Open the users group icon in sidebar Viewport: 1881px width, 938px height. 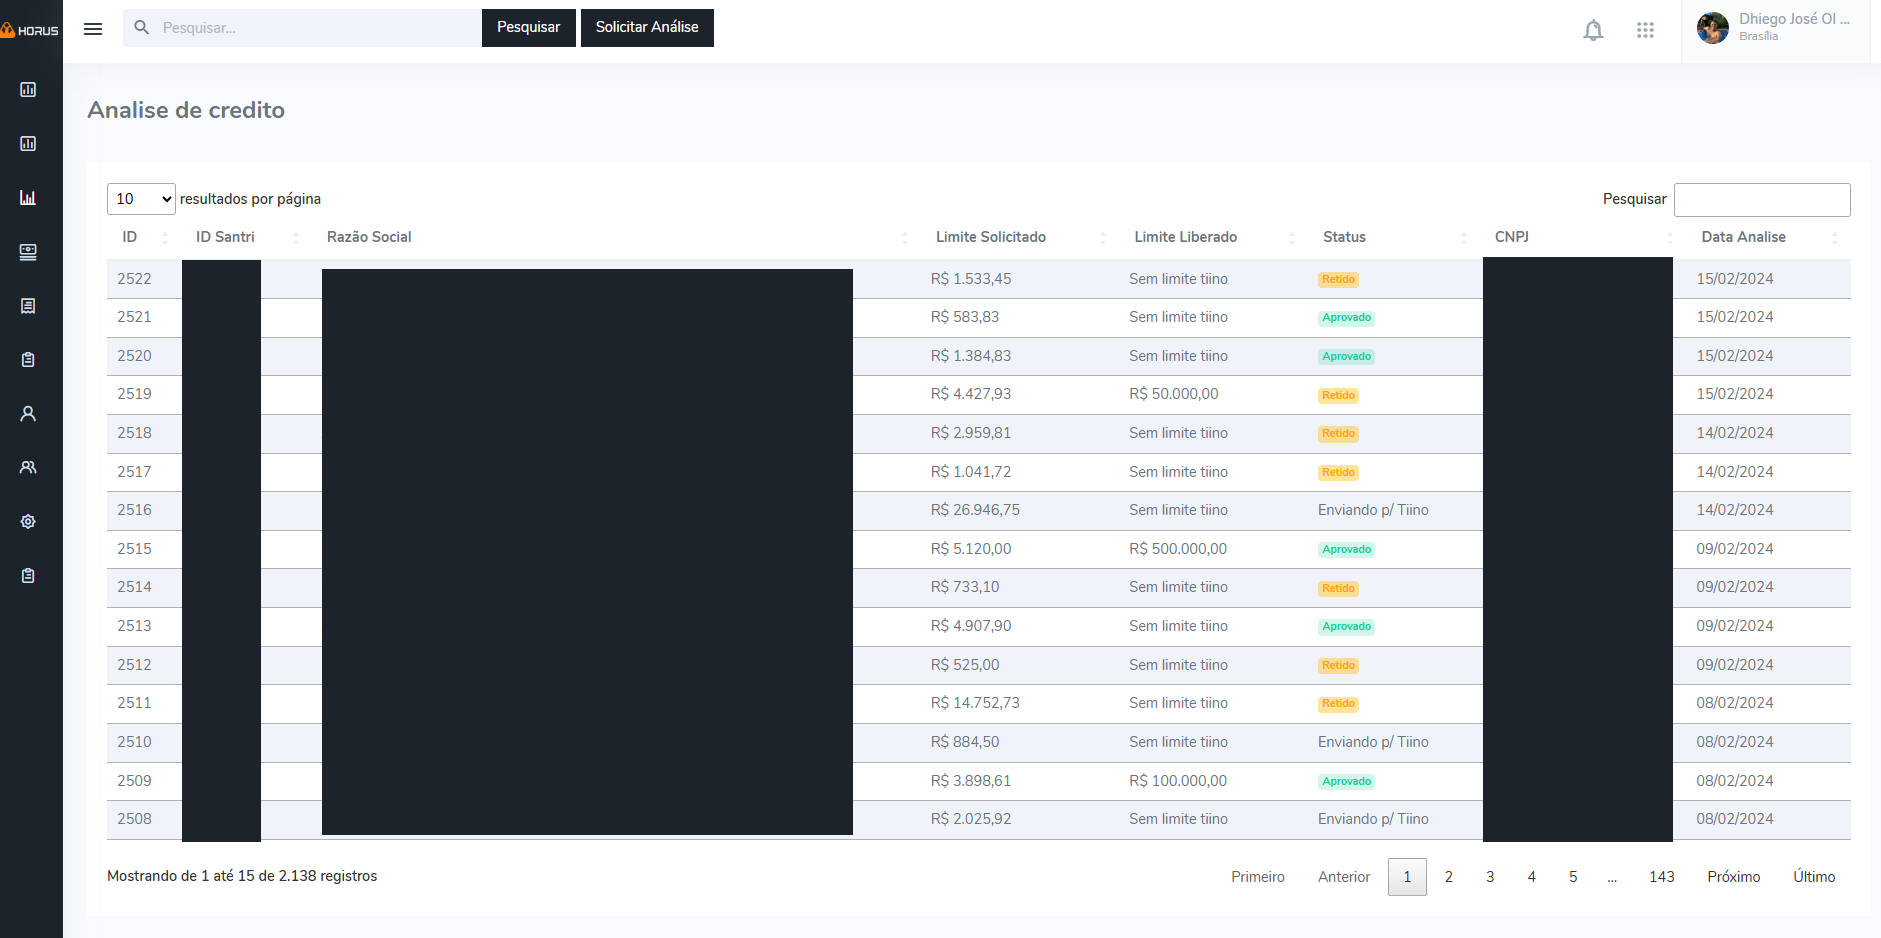point(28,468)
